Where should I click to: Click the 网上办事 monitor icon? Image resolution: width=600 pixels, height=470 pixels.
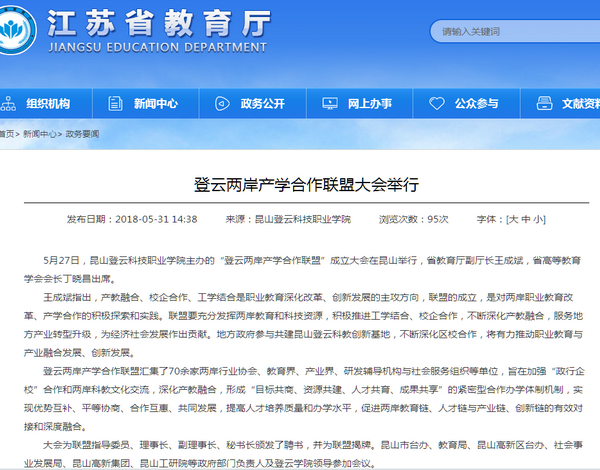[x=329, y=103]
